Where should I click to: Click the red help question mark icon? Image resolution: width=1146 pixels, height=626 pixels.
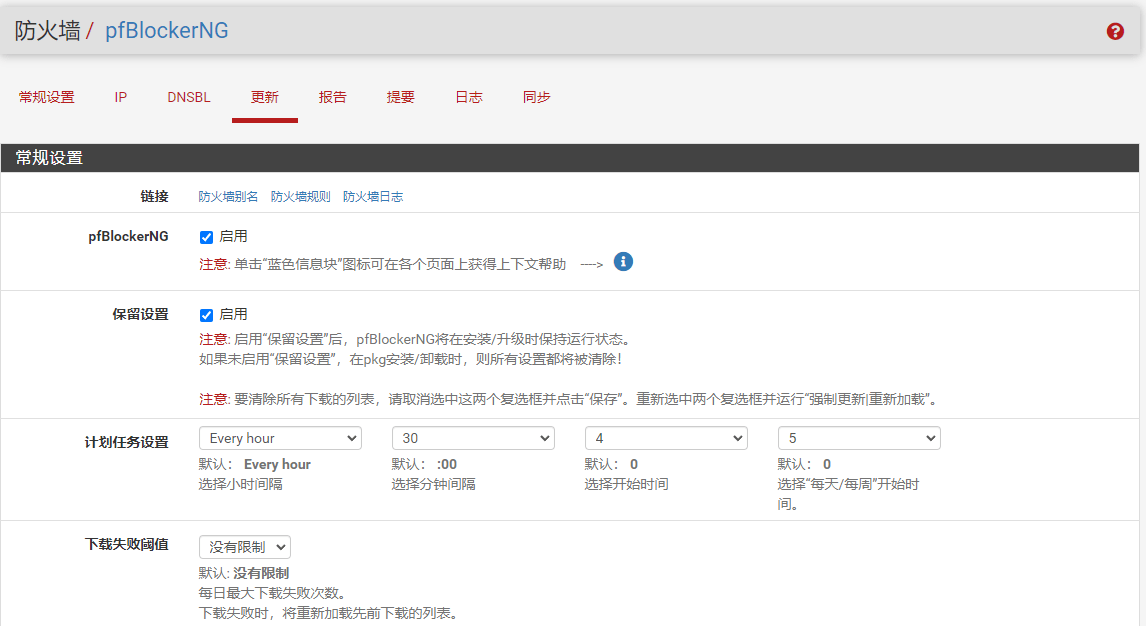point(1115,31)
